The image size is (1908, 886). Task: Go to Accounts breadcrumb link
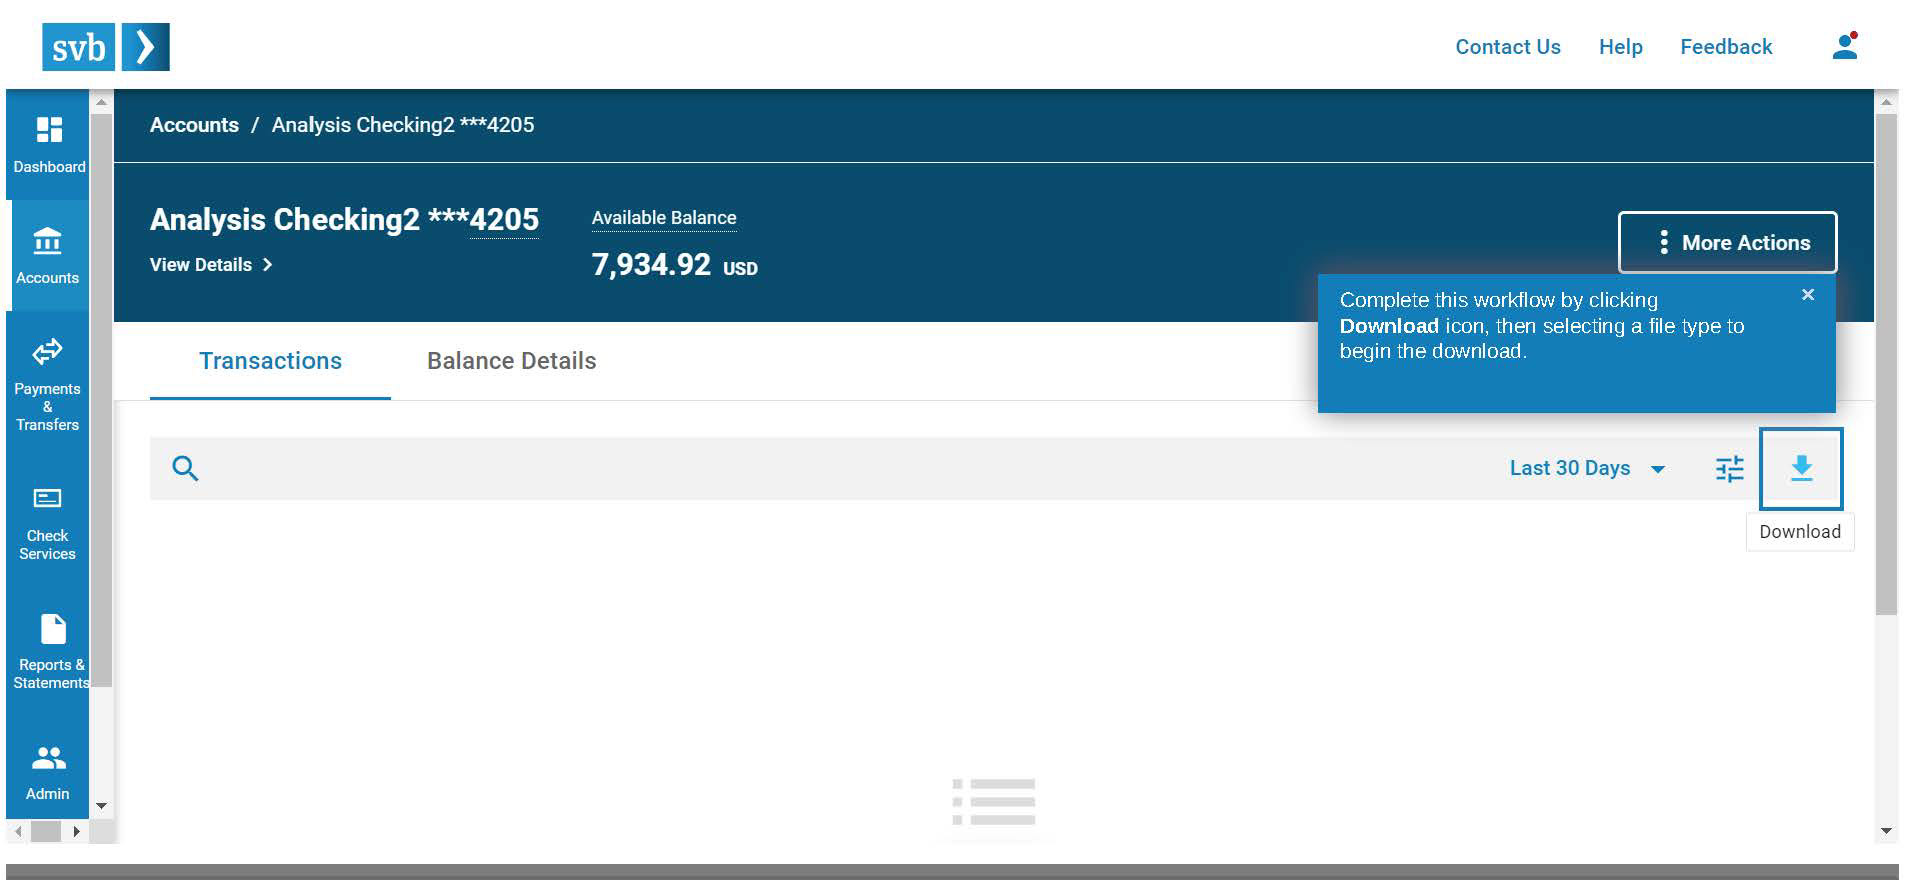pos(194,125)
